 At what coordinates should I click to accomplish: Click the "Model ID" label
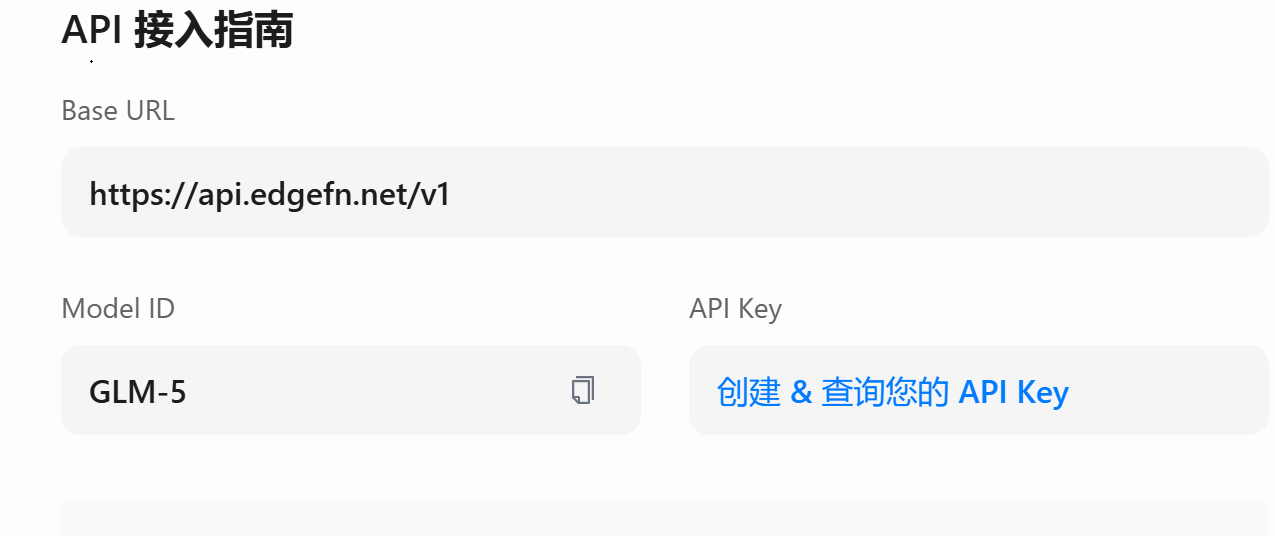[x=118, y=308]
